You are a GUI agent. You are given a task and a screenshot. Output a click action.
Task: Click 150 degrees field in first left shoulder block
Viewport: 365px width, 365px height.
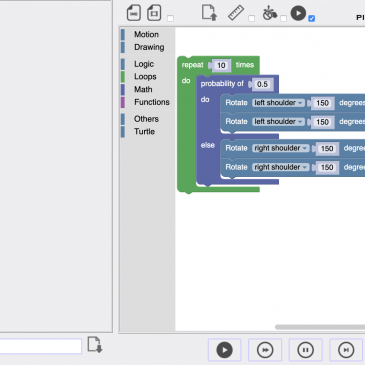[322, 103]
